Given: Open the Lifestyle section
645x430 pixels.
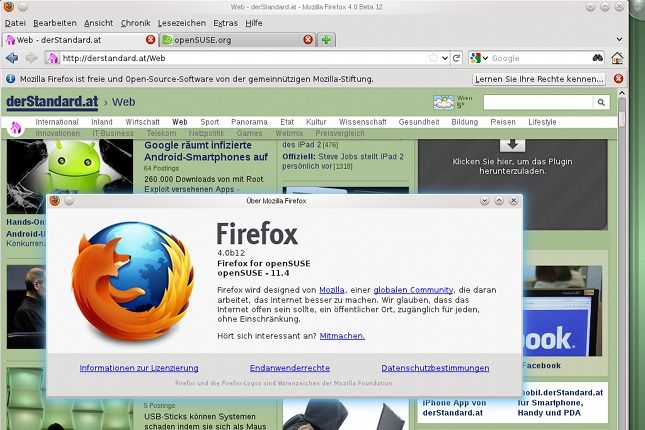Looking at the screenshot, I should click(x=542, y=122).
